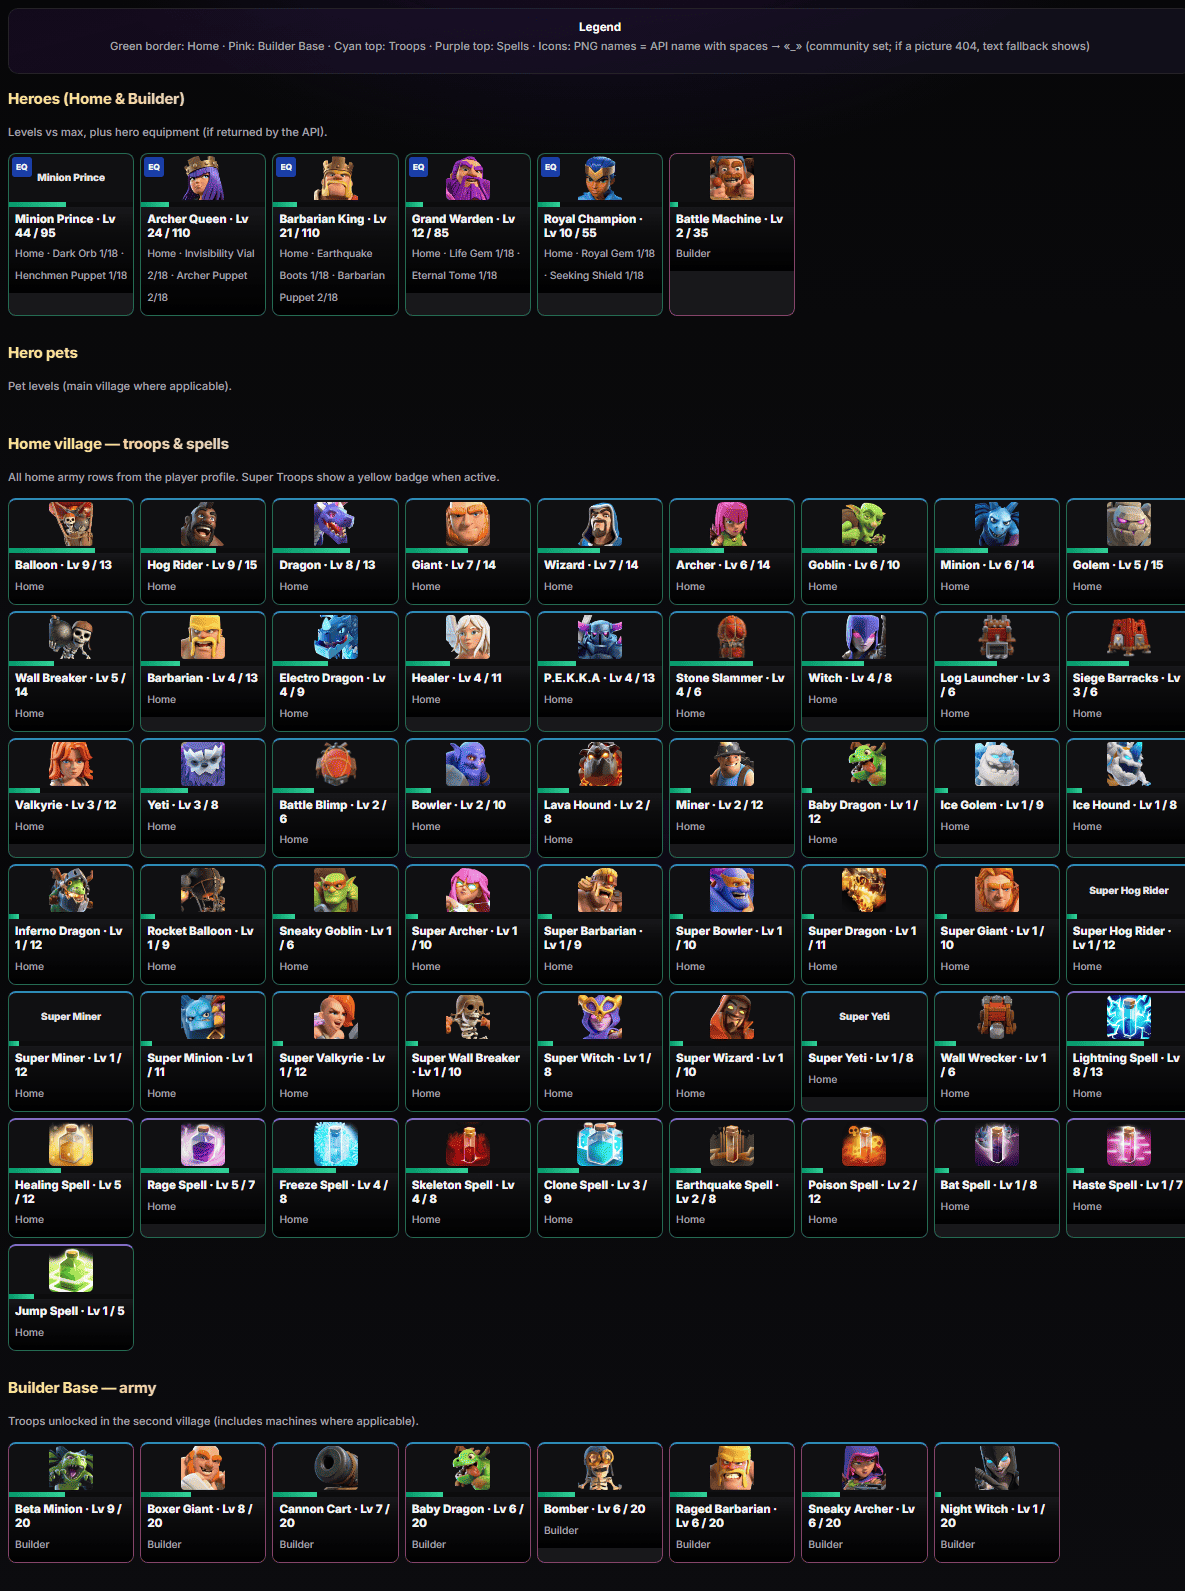Screen dimensions: 1185x1591
Task: Click the Giant troop icon
Action: 467,524
